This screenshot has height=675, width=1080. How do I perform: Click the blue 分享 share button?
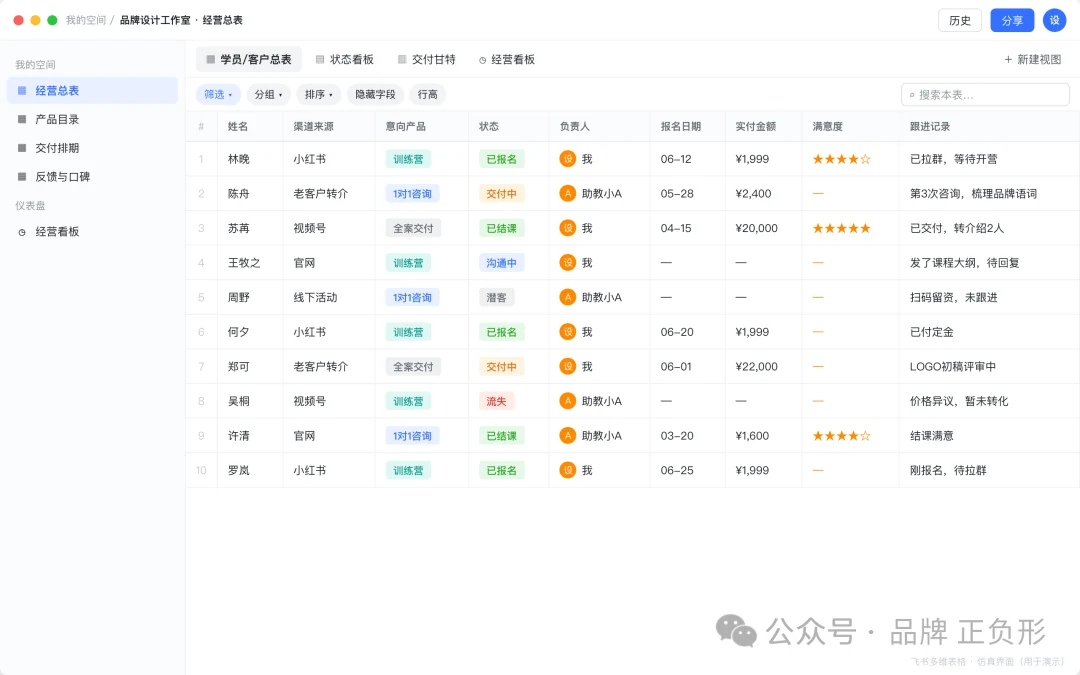point(1012,21)
